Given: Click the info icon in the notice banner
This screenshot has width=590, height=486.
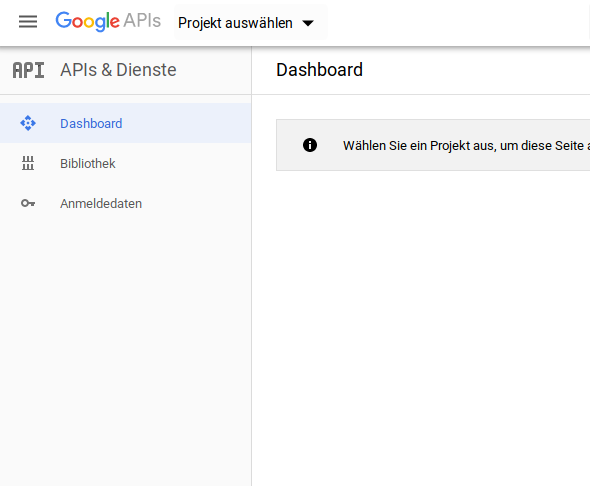Looking at the screenshot, I should click(310, 145).
